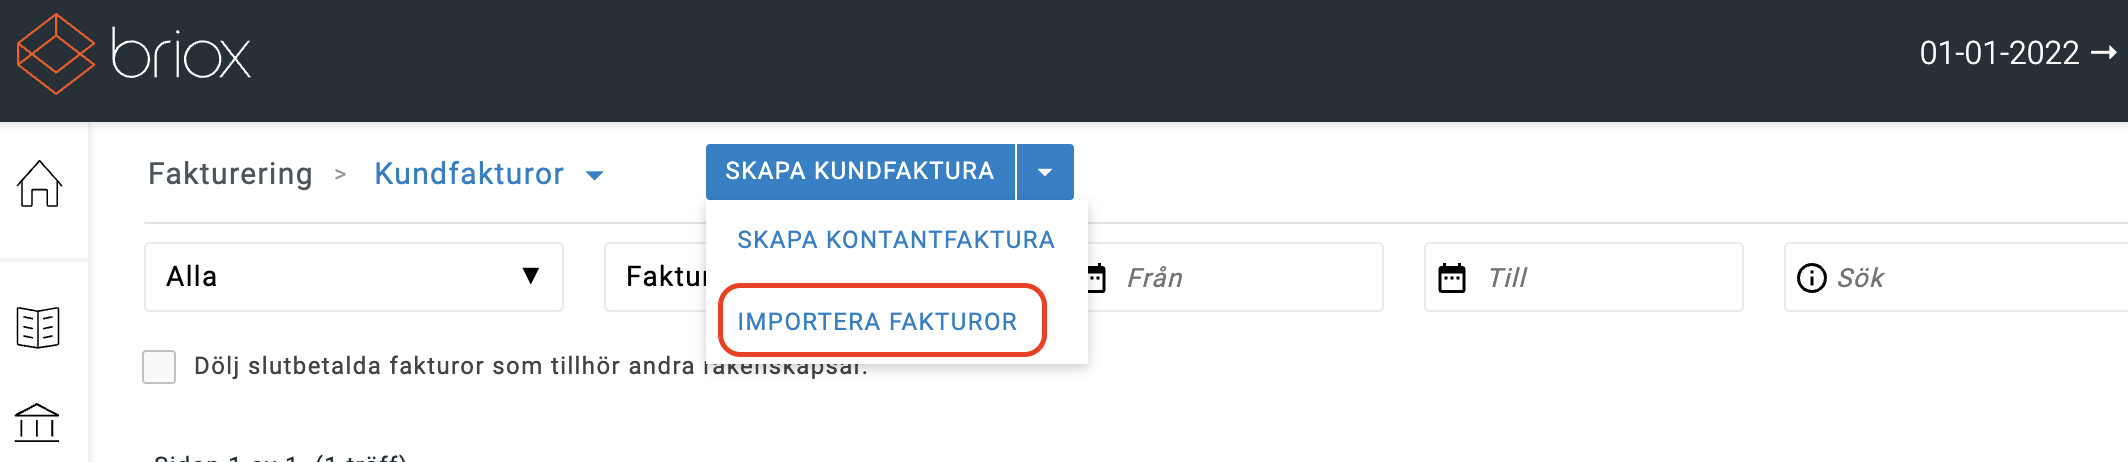
Task: Click into the Från date field
Action: (1235, 277)
